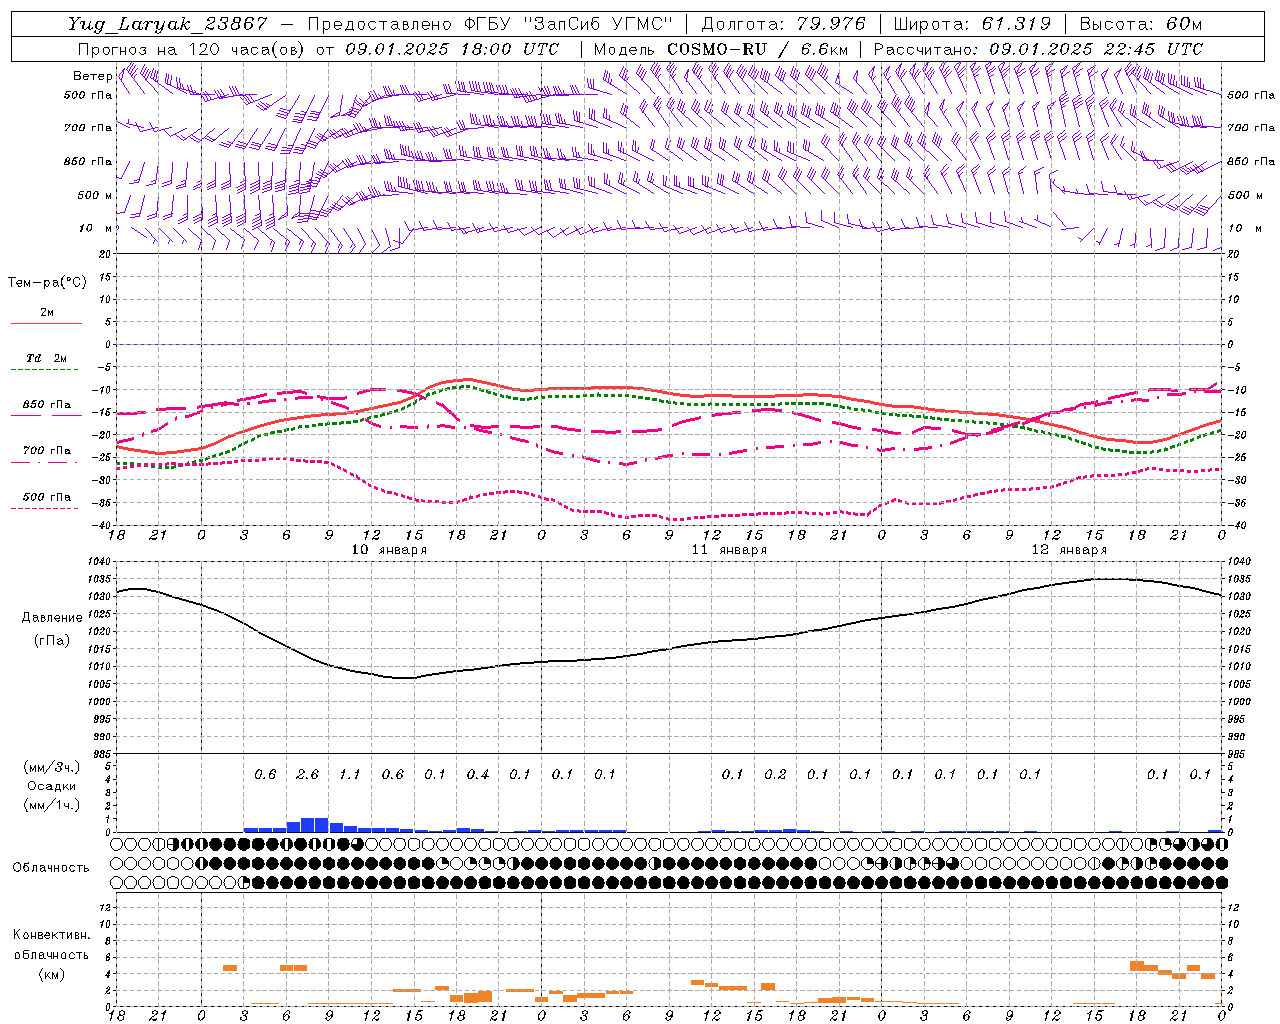Click 'Прогноз на 120 часа(ов)' forecast line
The image size is (1280, 1024).
[192, 49]
